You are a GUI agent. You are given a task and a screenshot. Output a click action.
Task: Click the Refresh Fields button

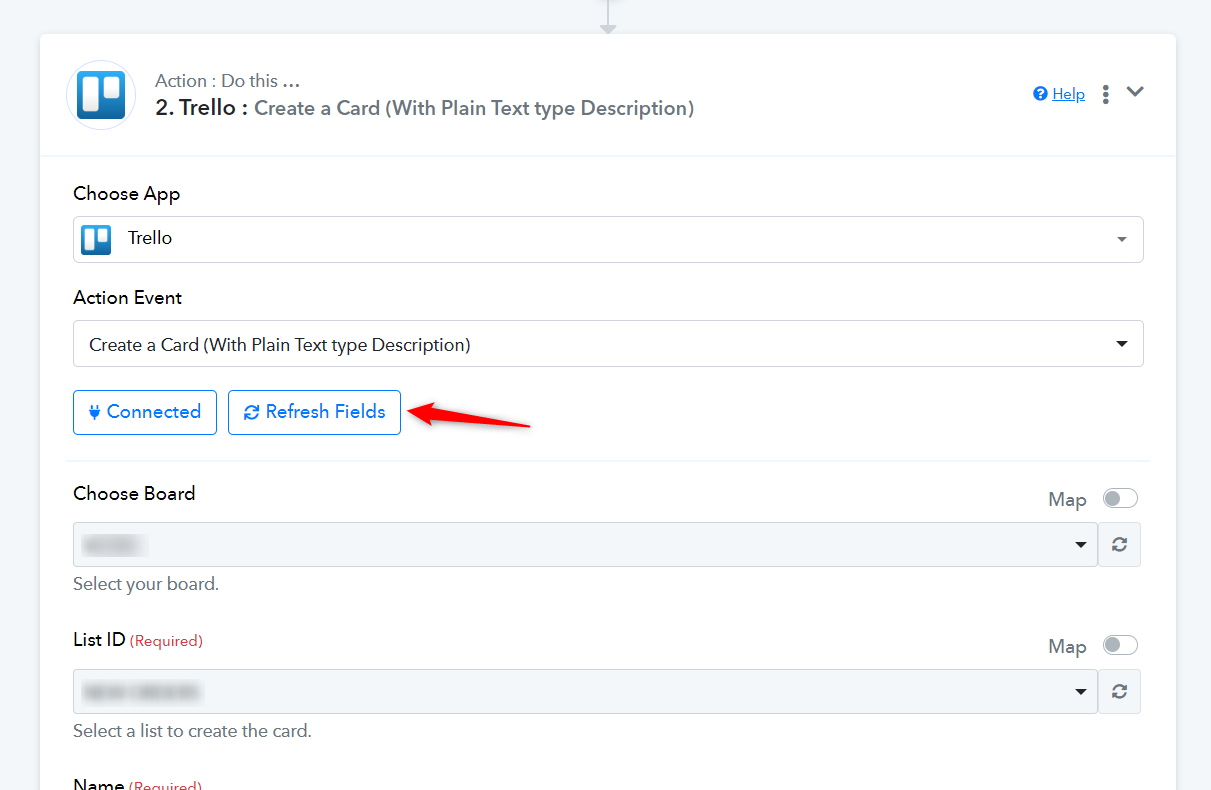pyautogui.click(x=314, y=412)
